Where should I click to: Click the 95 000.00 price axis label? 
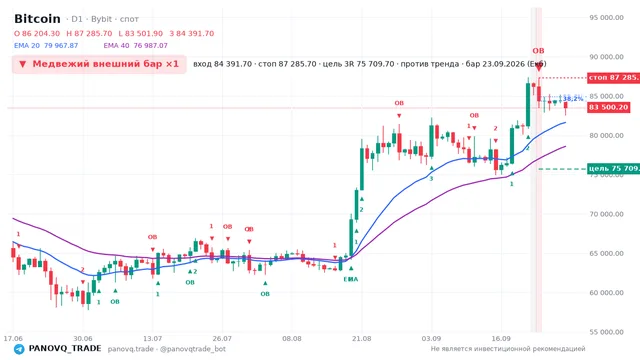[607, 18]
